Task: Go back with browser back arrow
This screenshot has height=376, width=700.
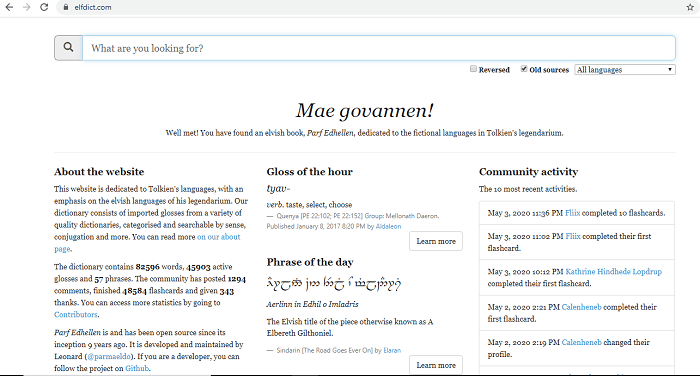Action: (9, 7)
